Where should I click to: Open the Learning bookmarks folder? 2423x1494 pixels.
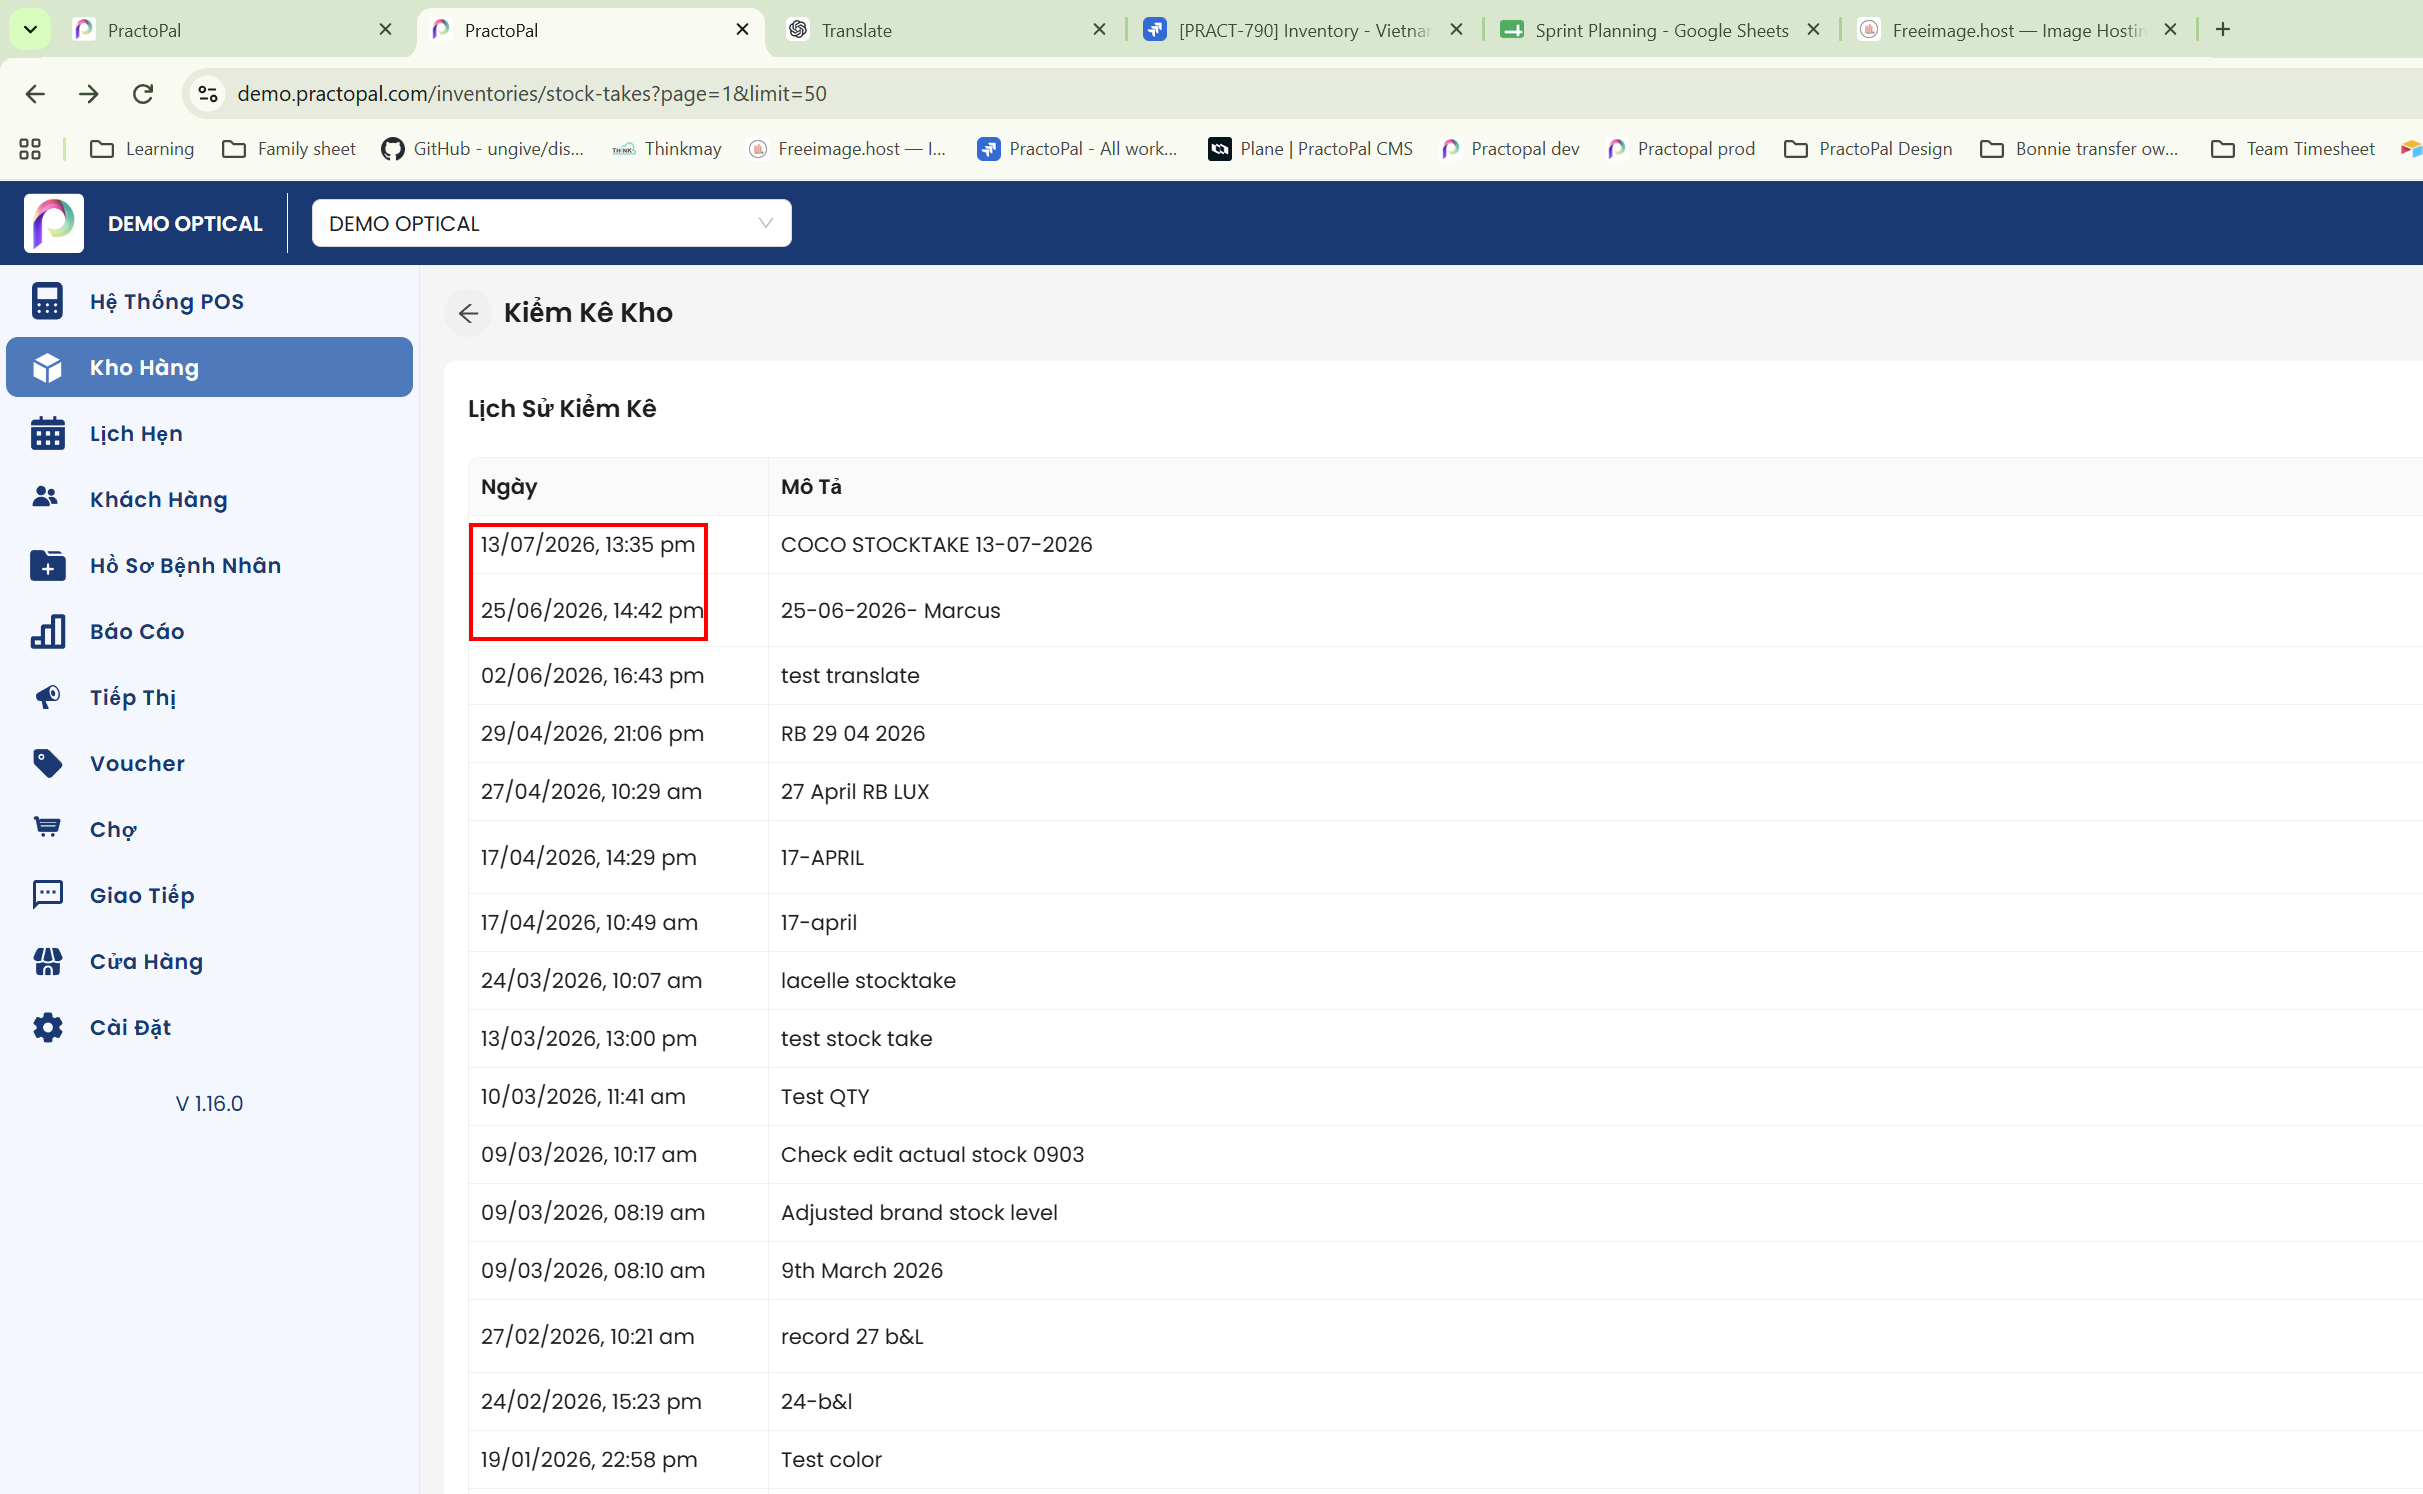[x=142, y=149]
